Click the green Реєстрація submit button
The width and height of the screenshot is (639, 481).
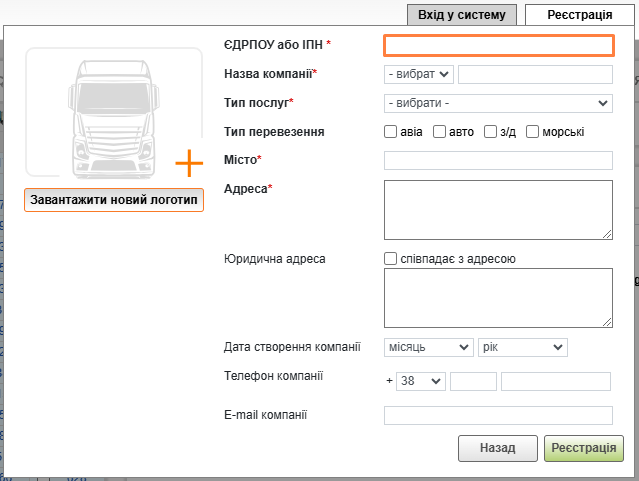coord(584,448)
